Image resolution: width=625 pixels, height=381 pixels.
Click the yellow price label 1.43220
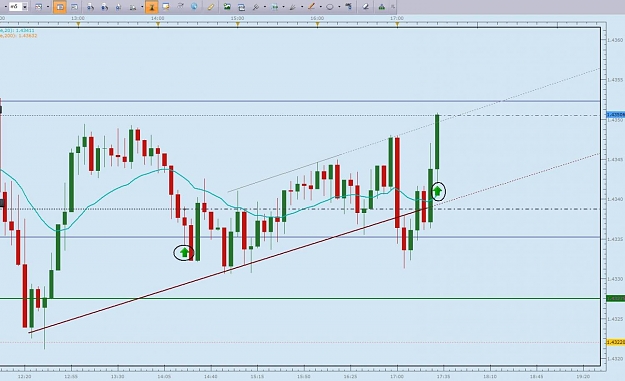point(615,342)
